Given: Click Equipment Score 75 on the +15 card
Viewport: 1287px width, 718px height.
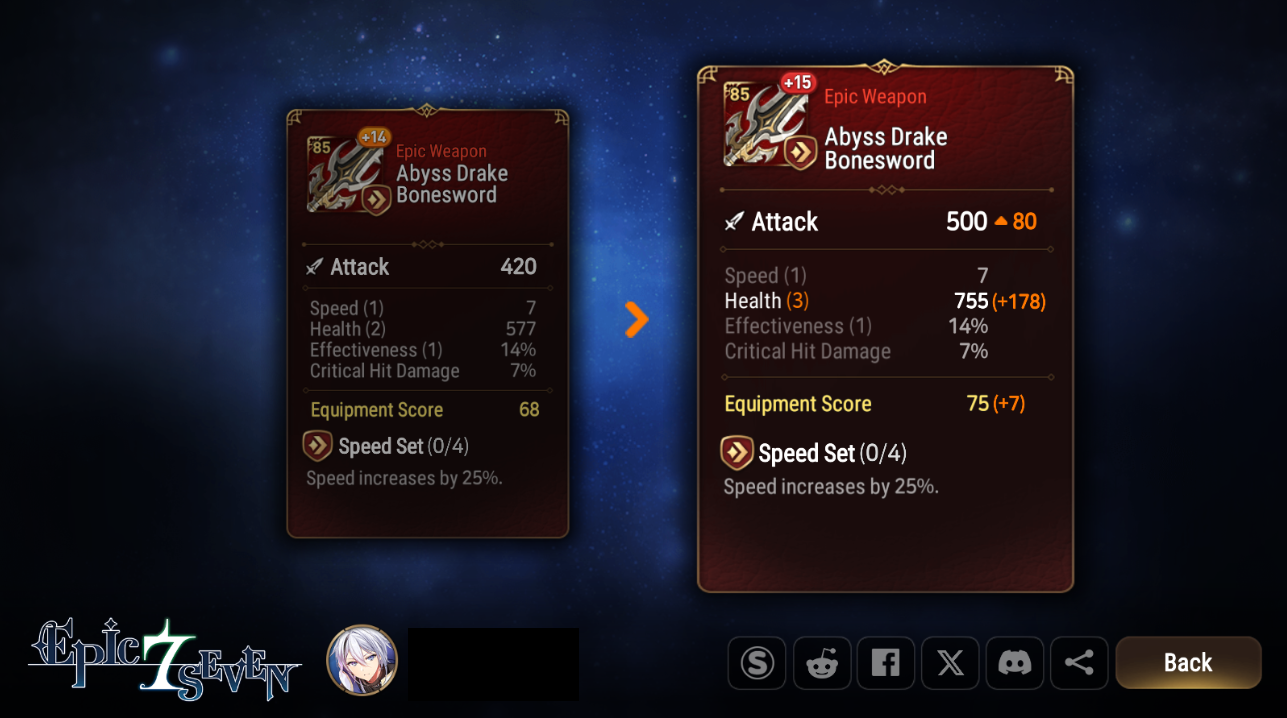Looking at the screenshot, I should 876,404.
